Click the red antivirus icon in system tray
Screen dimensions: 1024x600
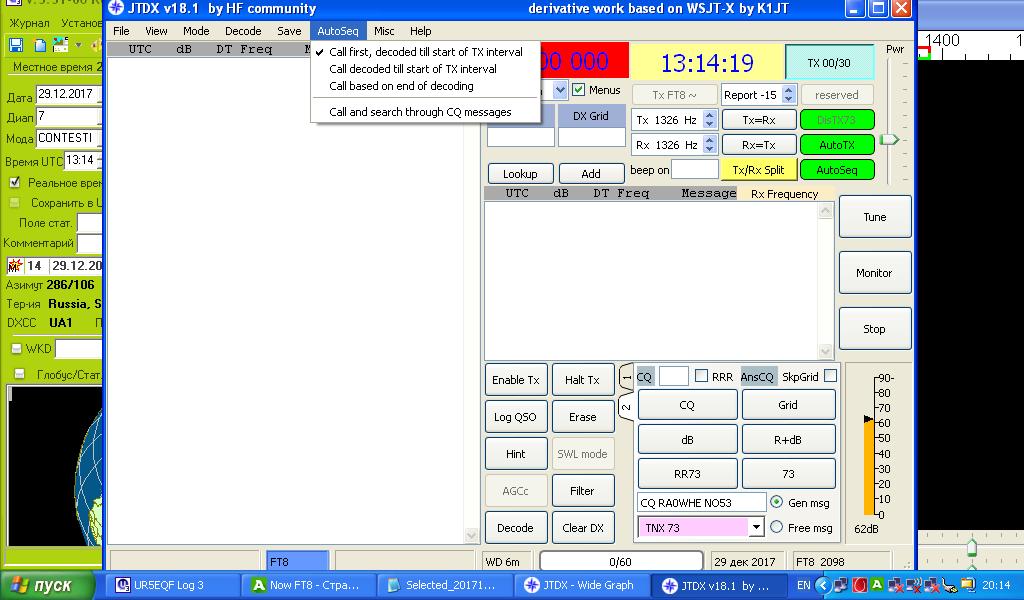pos(859,585)
